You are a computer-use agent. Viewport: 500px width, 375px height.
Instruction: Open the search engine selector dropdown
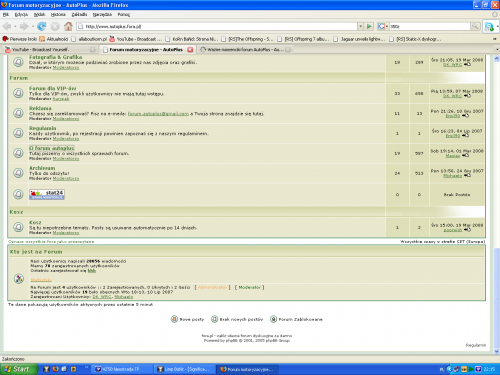pos(383,26)
